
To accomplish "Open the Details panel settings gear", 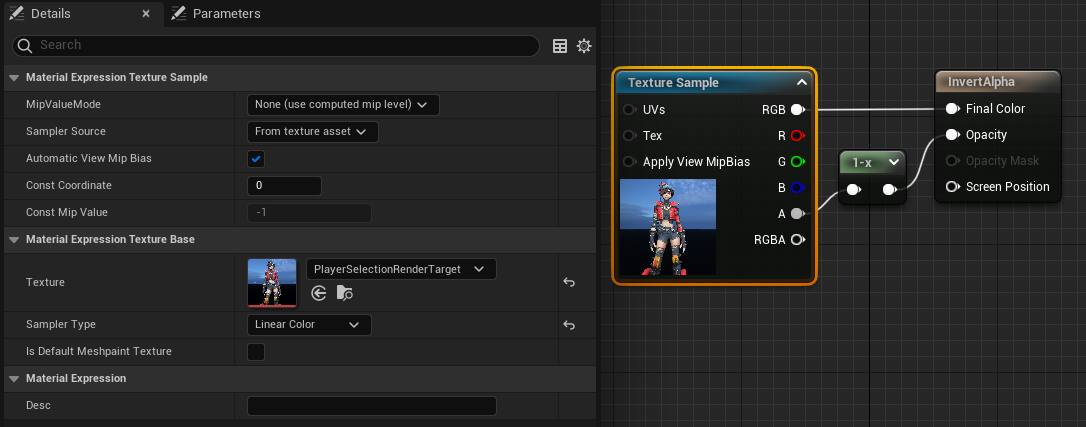I will point(584,46).
